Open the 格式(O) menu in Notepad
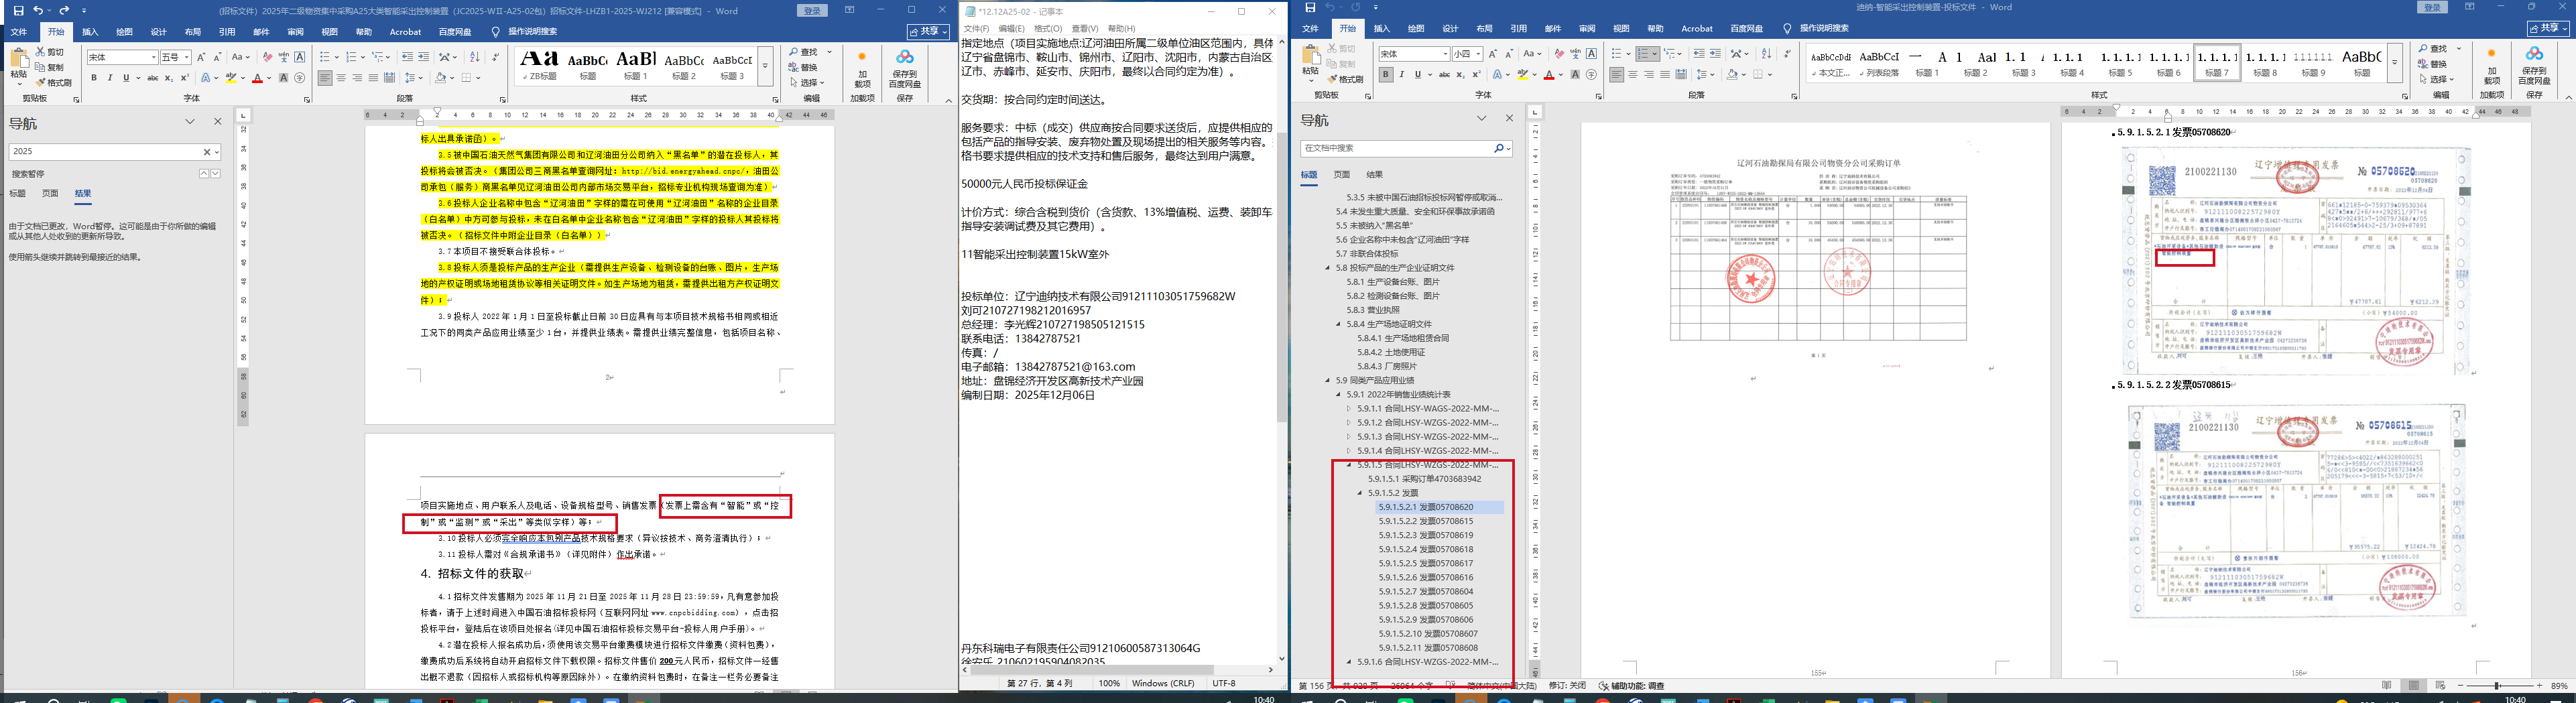Image resolution: width=2576 pixels, height=703 pixels. pyautogui.click(x=1048, y=29)
